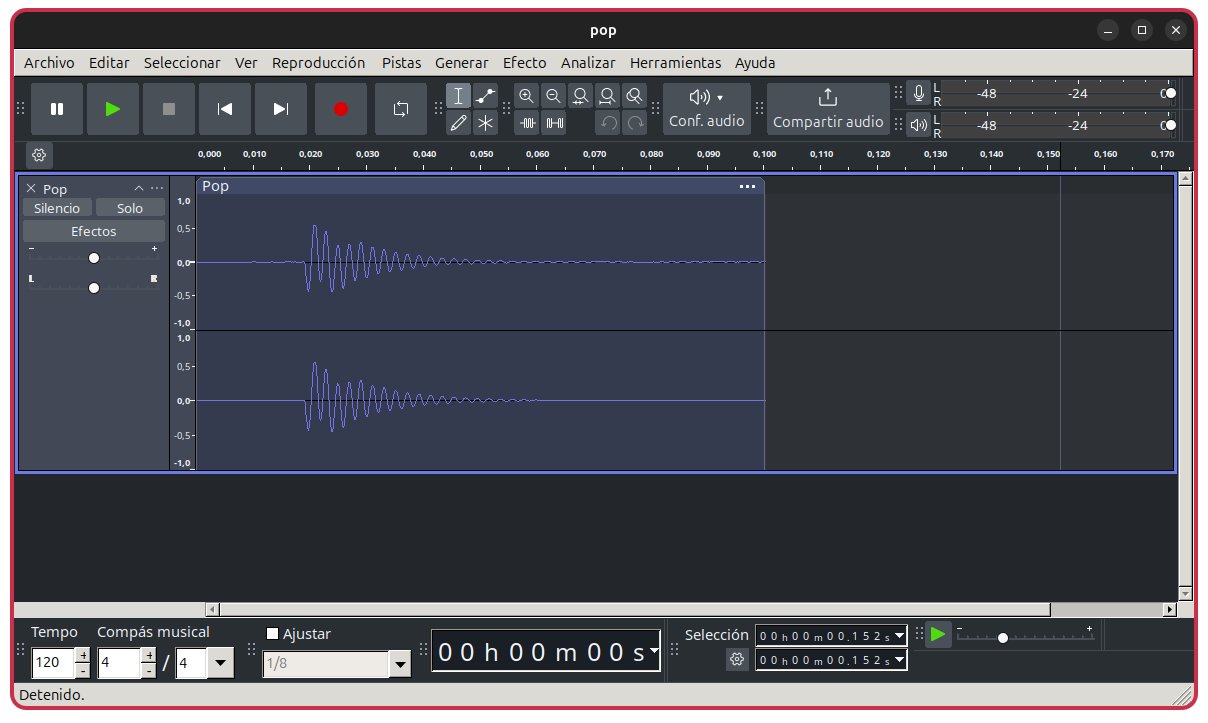Enable the Ajustar snap checkbox
The width and height of the screenshot is (1208, 723).
pos(273,633)
